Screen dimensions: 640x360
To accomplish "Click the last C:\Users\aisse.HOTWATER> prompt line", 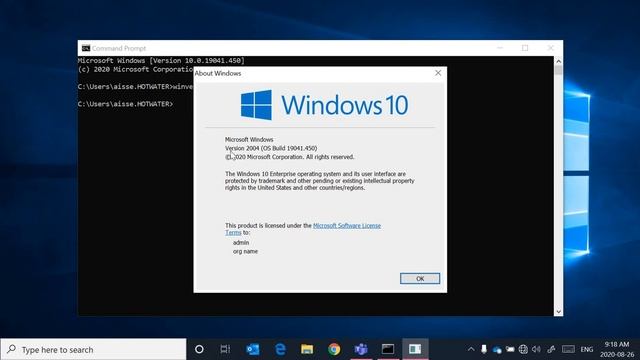I will [125, 104].
